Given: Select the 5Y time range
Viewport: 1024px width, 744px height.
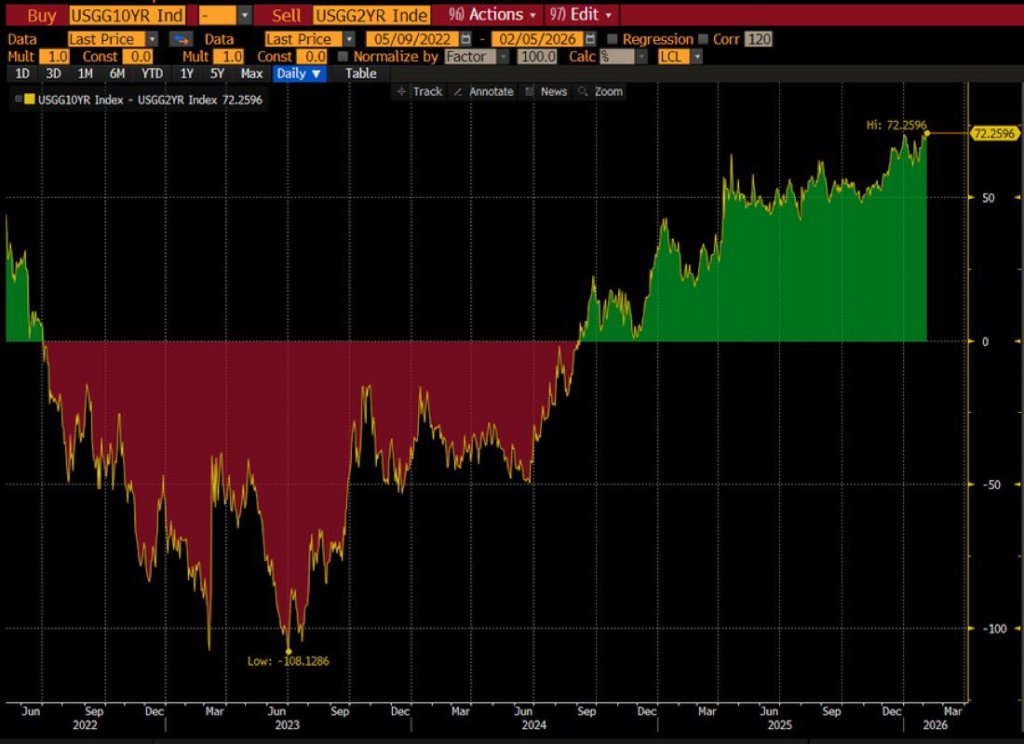Looking at the screenshot, I should (x=217, y=74).
